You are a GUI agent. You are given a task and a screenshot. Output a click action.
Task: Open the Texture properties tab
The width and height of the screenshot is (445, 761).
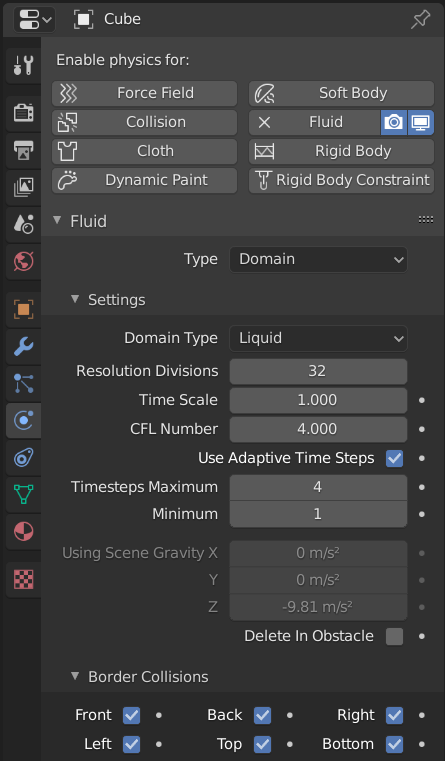coord(23,579)
